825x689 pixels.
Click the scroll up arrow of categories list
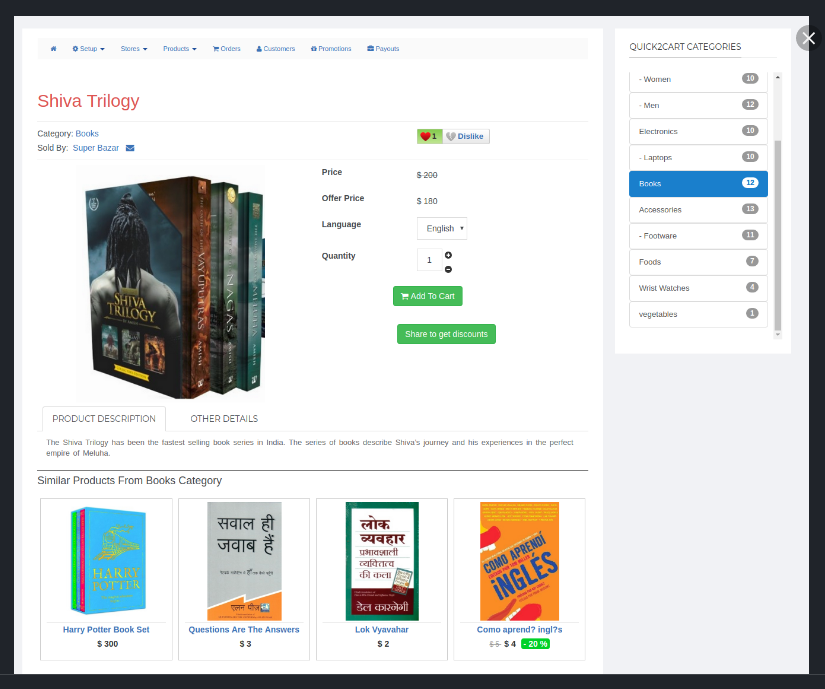778,77
